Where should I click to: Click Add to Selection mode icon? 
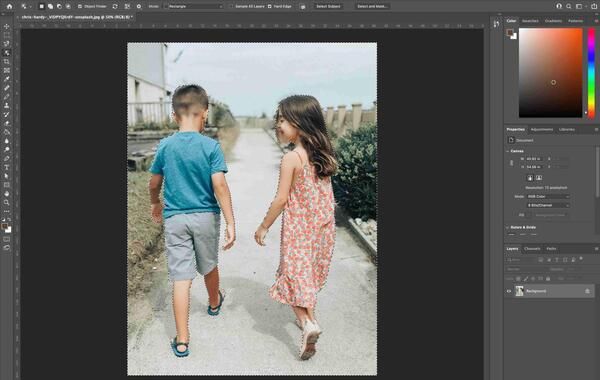pos(50,7)
